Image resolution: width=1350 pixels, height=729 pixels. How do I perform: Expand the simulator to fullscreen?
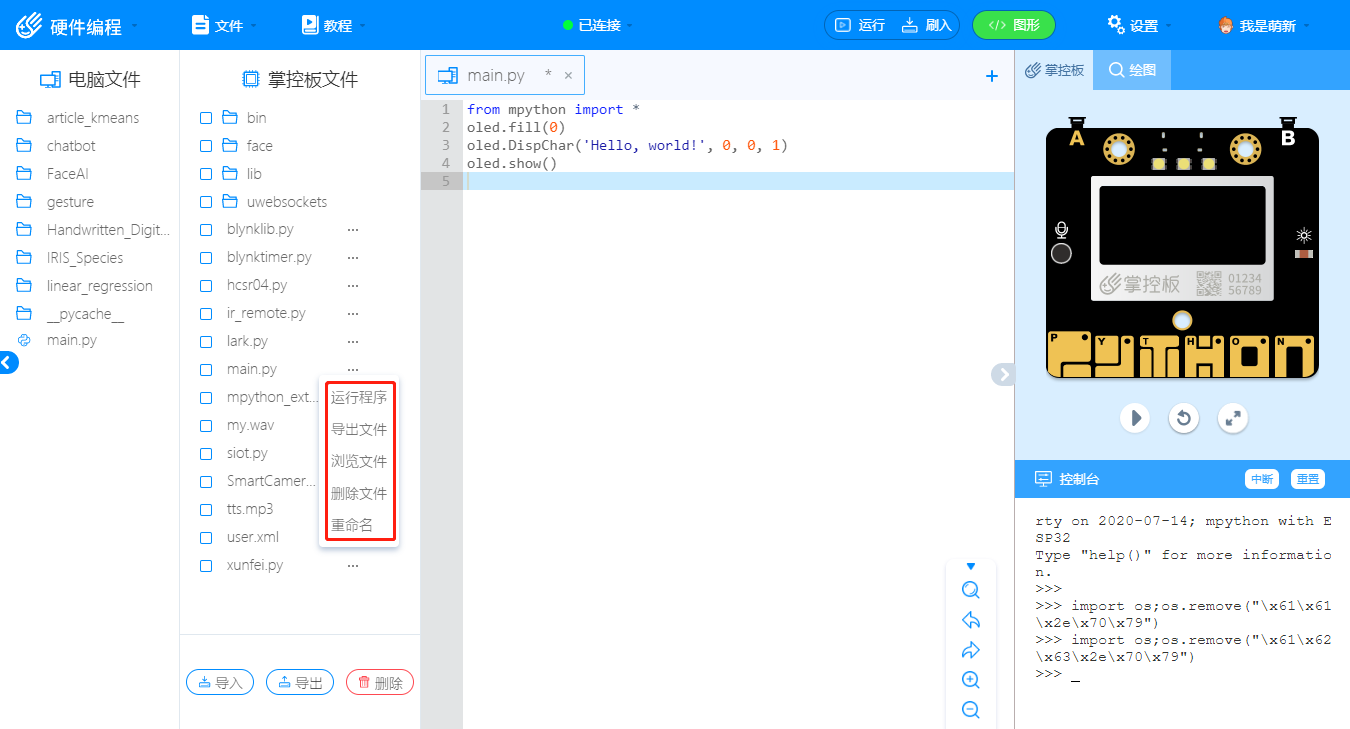1234,417
